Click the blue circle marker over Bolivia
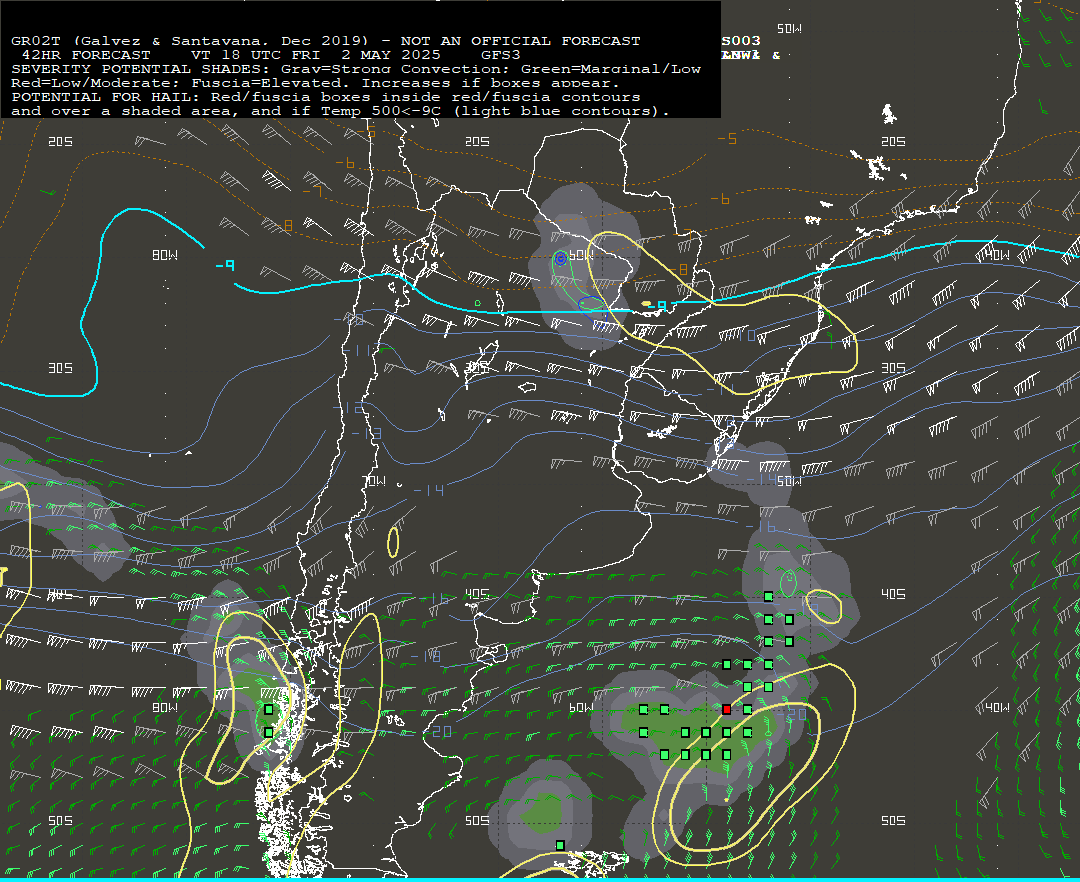 [561, 258]
